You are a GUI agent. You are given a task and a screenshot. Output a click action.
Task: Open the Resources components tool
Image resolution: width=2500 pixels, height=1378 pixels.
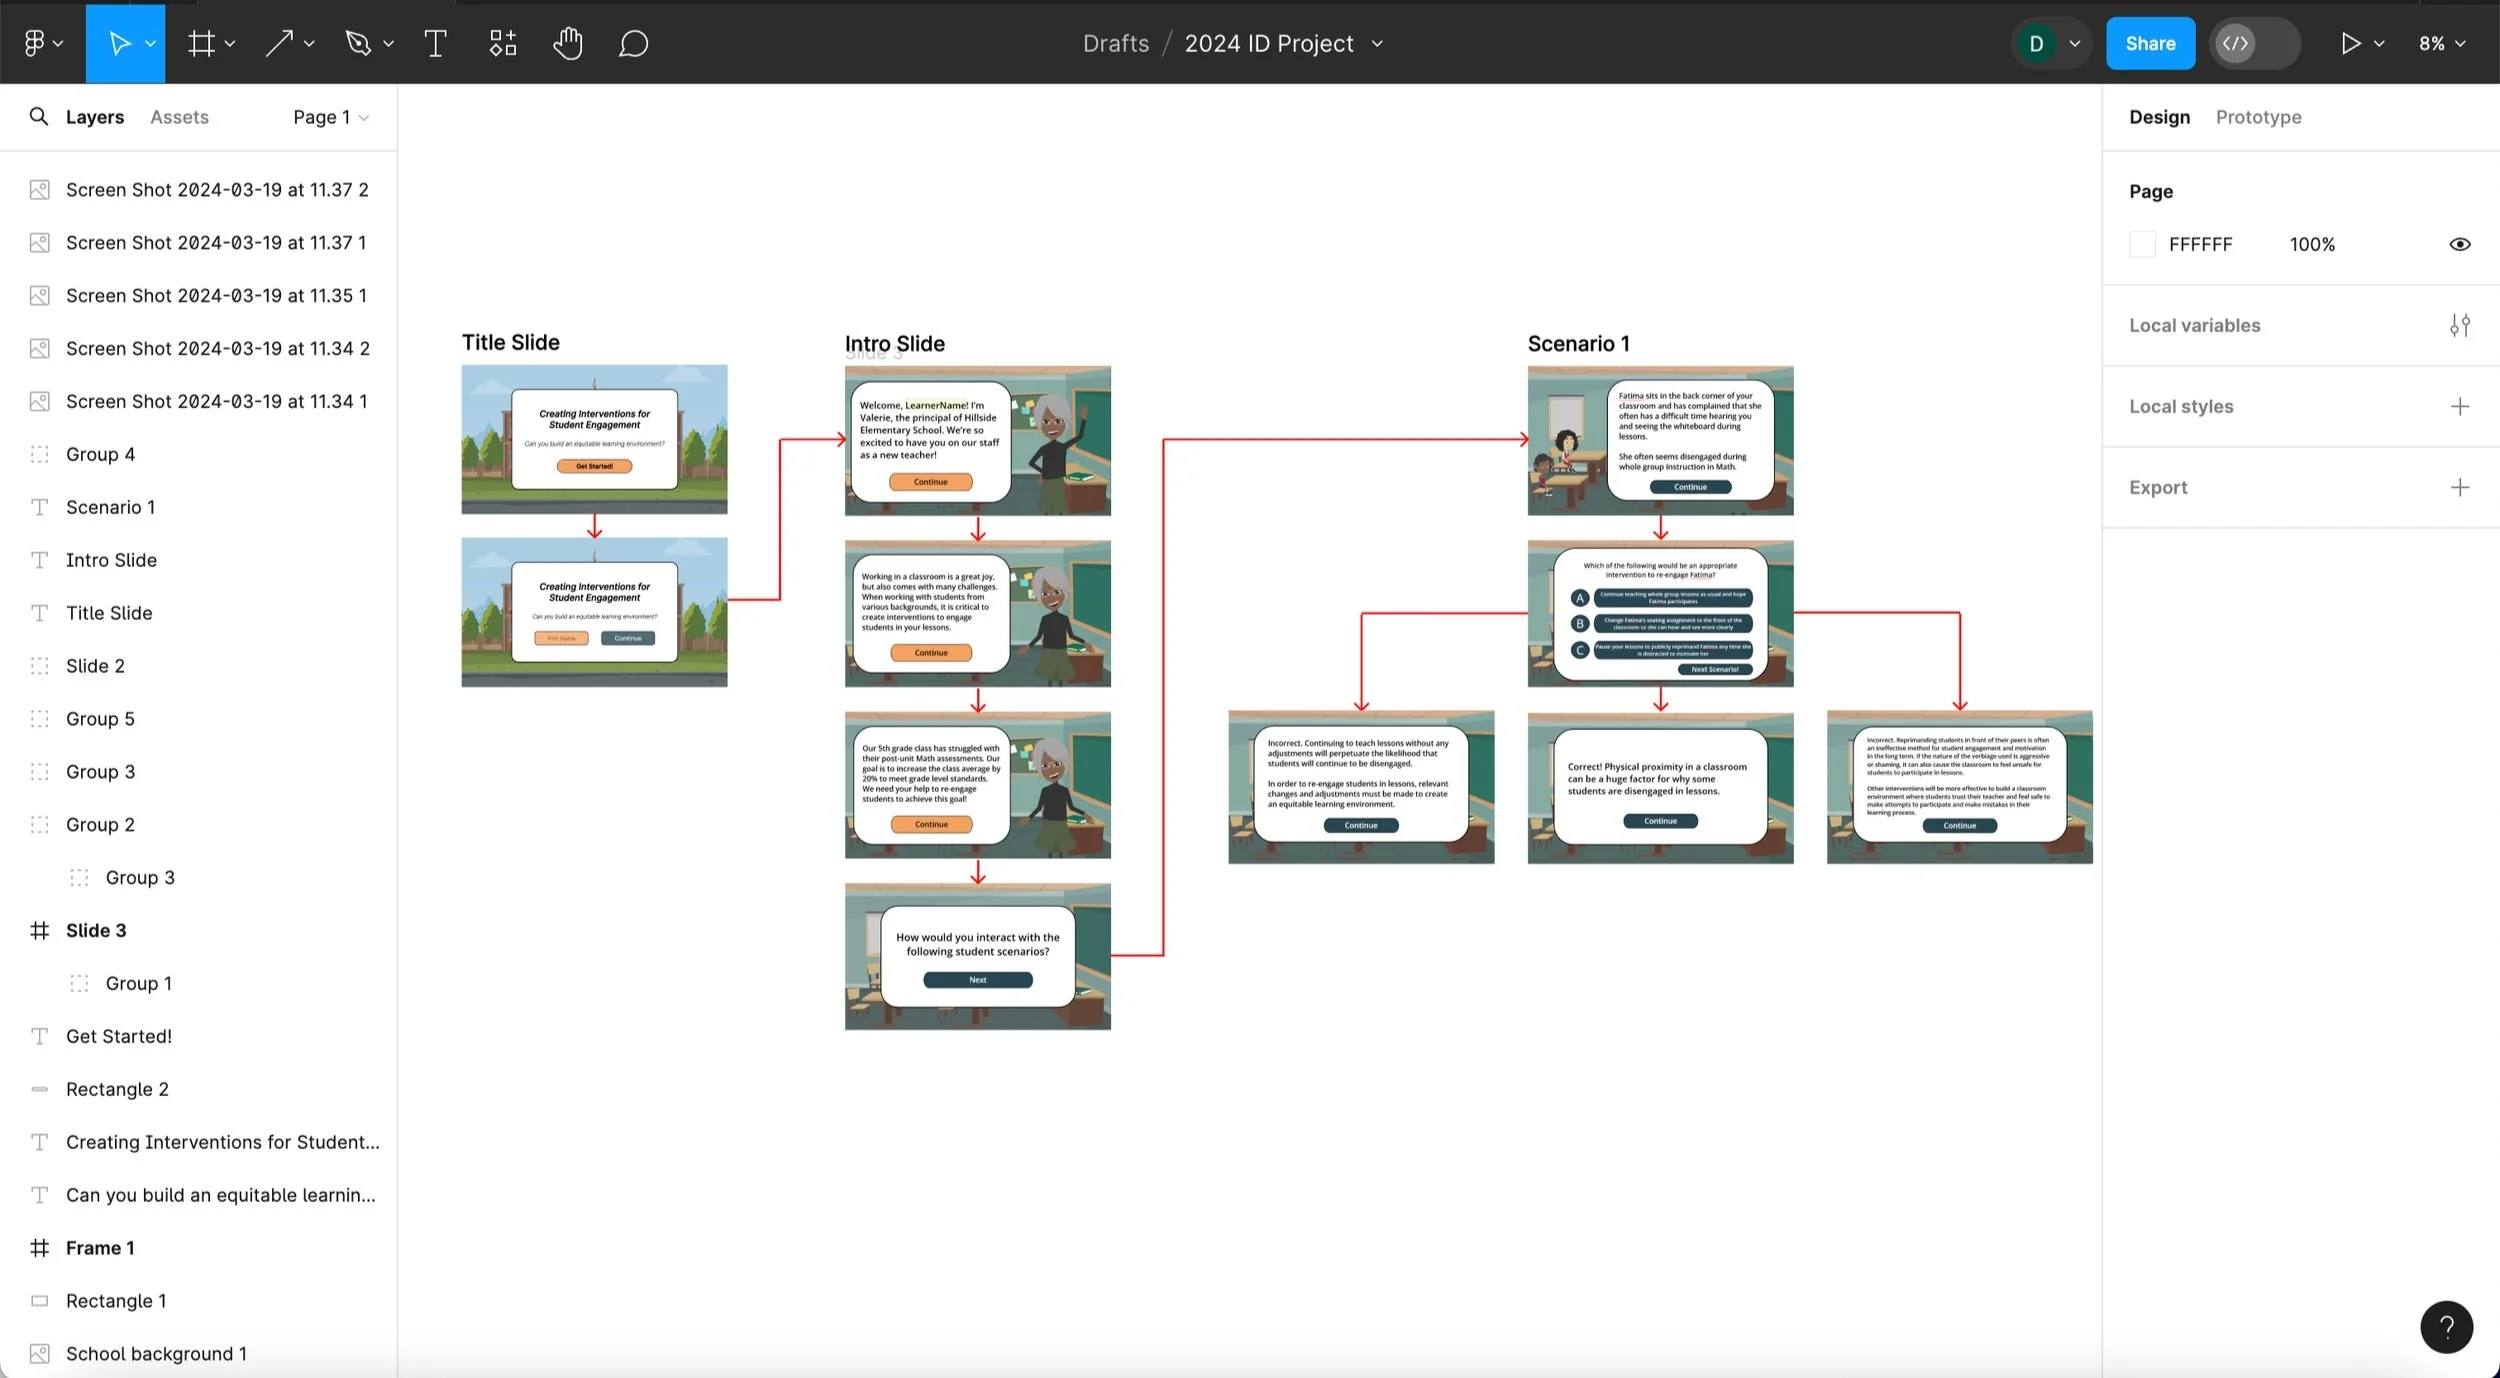pos(502,43)
